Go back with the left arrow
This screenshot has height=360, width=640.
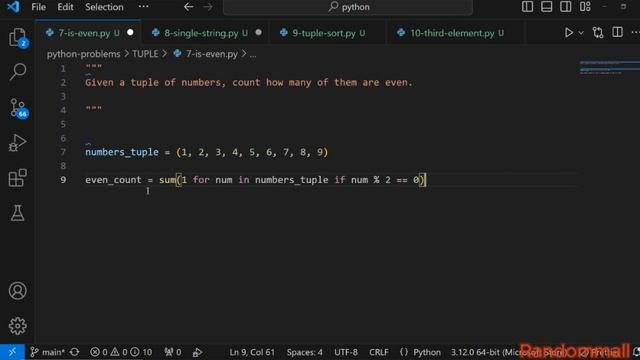(x=188, y=7)
